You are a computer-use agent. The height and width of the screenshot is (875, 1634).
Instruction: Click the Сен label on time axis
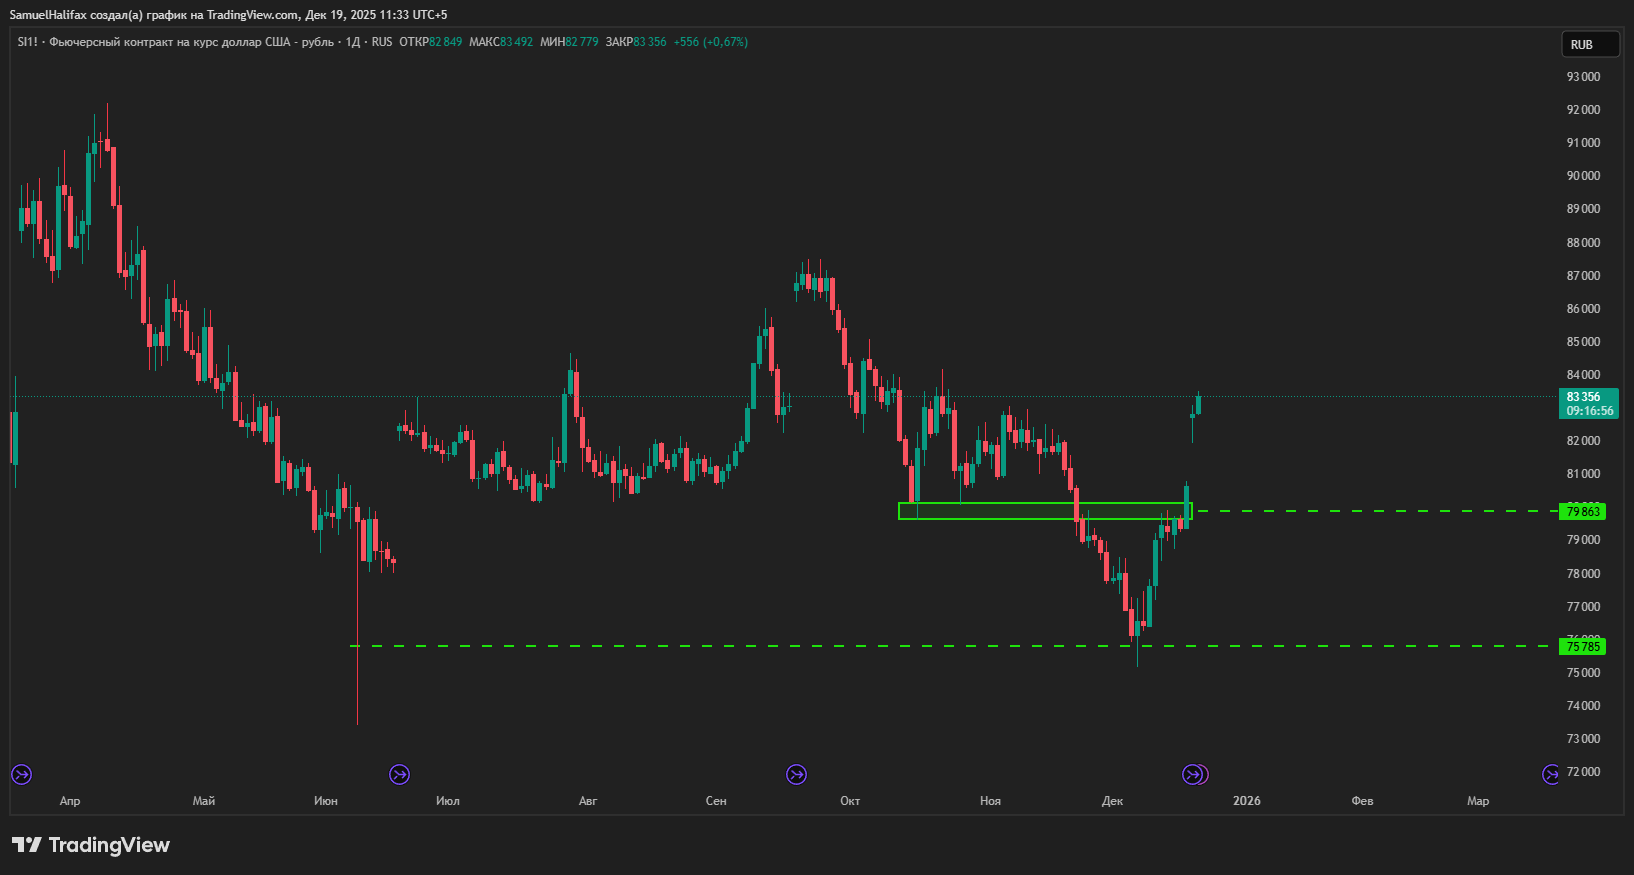click(716, 801)
